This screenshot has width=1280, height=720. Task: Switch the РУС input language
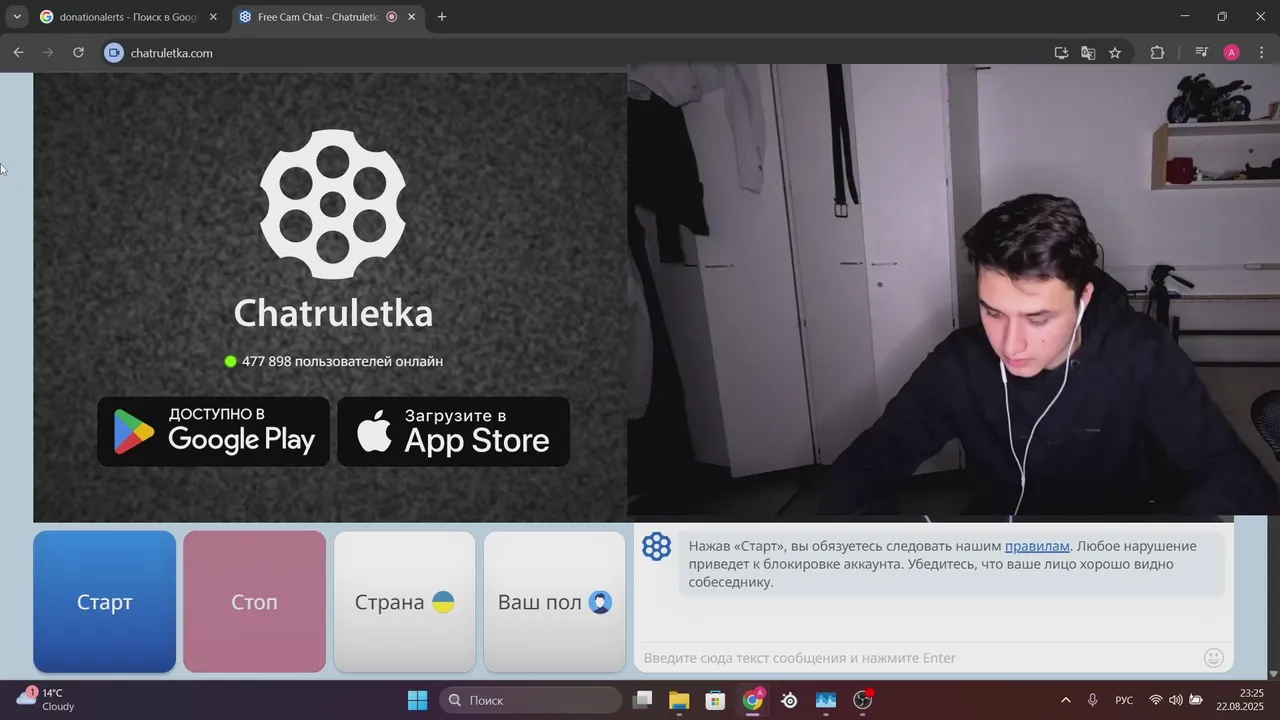click(1124, 700)
